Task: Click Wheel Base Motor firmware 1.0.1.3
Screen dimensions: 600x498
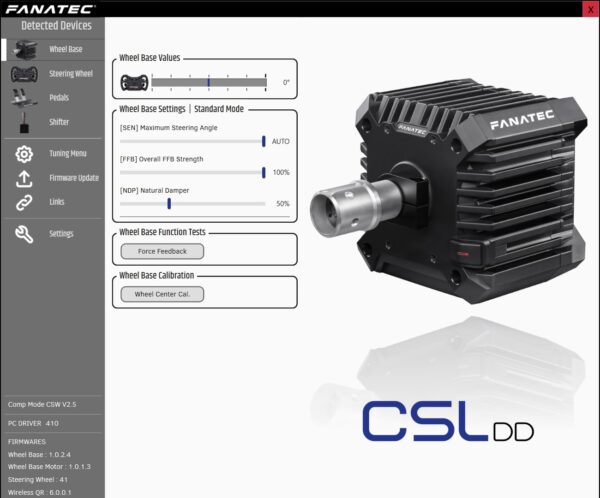Action: pyautogui.click(x=49, y=467)
